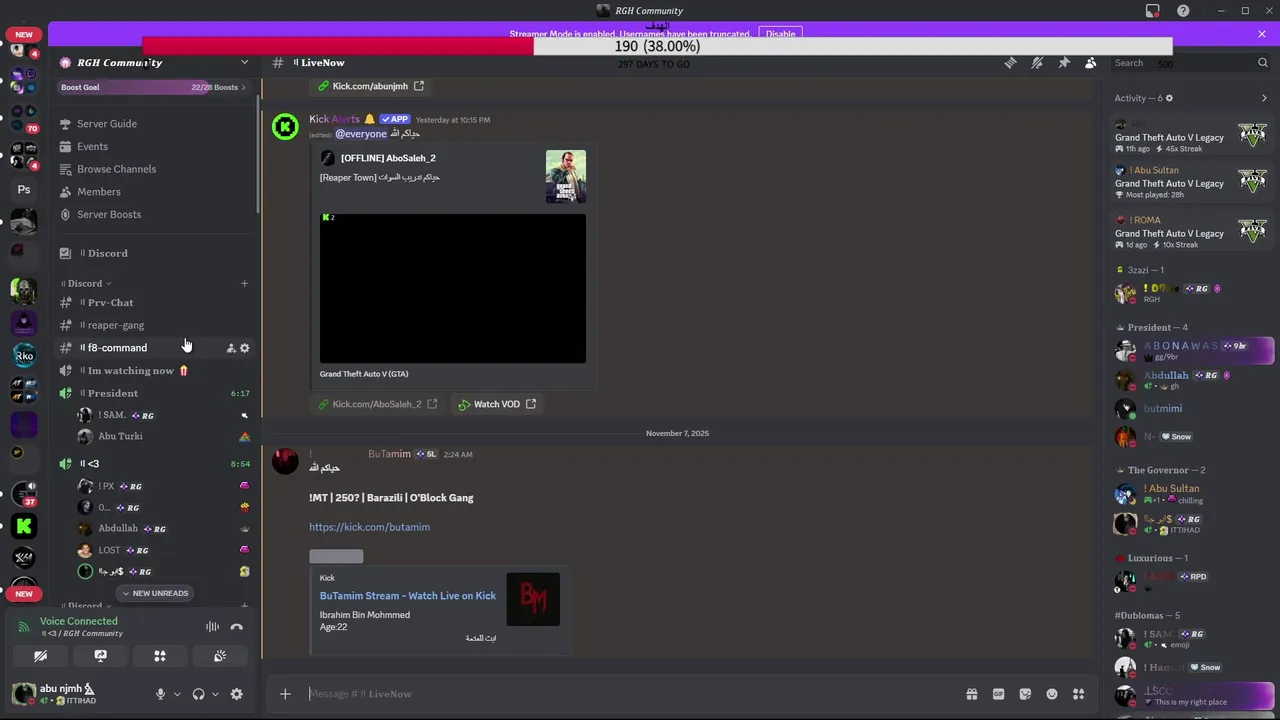Start an Activity via shapes icon
This screenshot has height=720, width=1280.
pyautogui.click(x=160, y=656)
